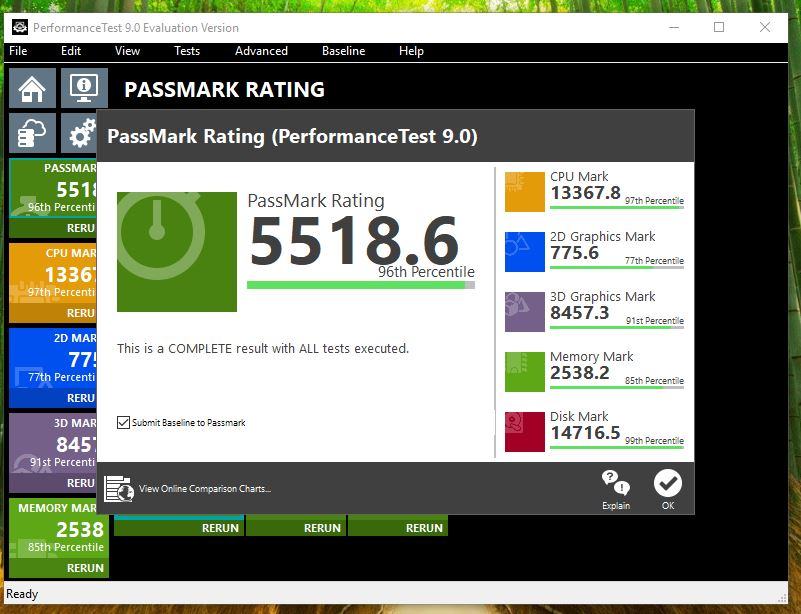Open the Edit menu

pyautogui.click(x=71, y=51)
